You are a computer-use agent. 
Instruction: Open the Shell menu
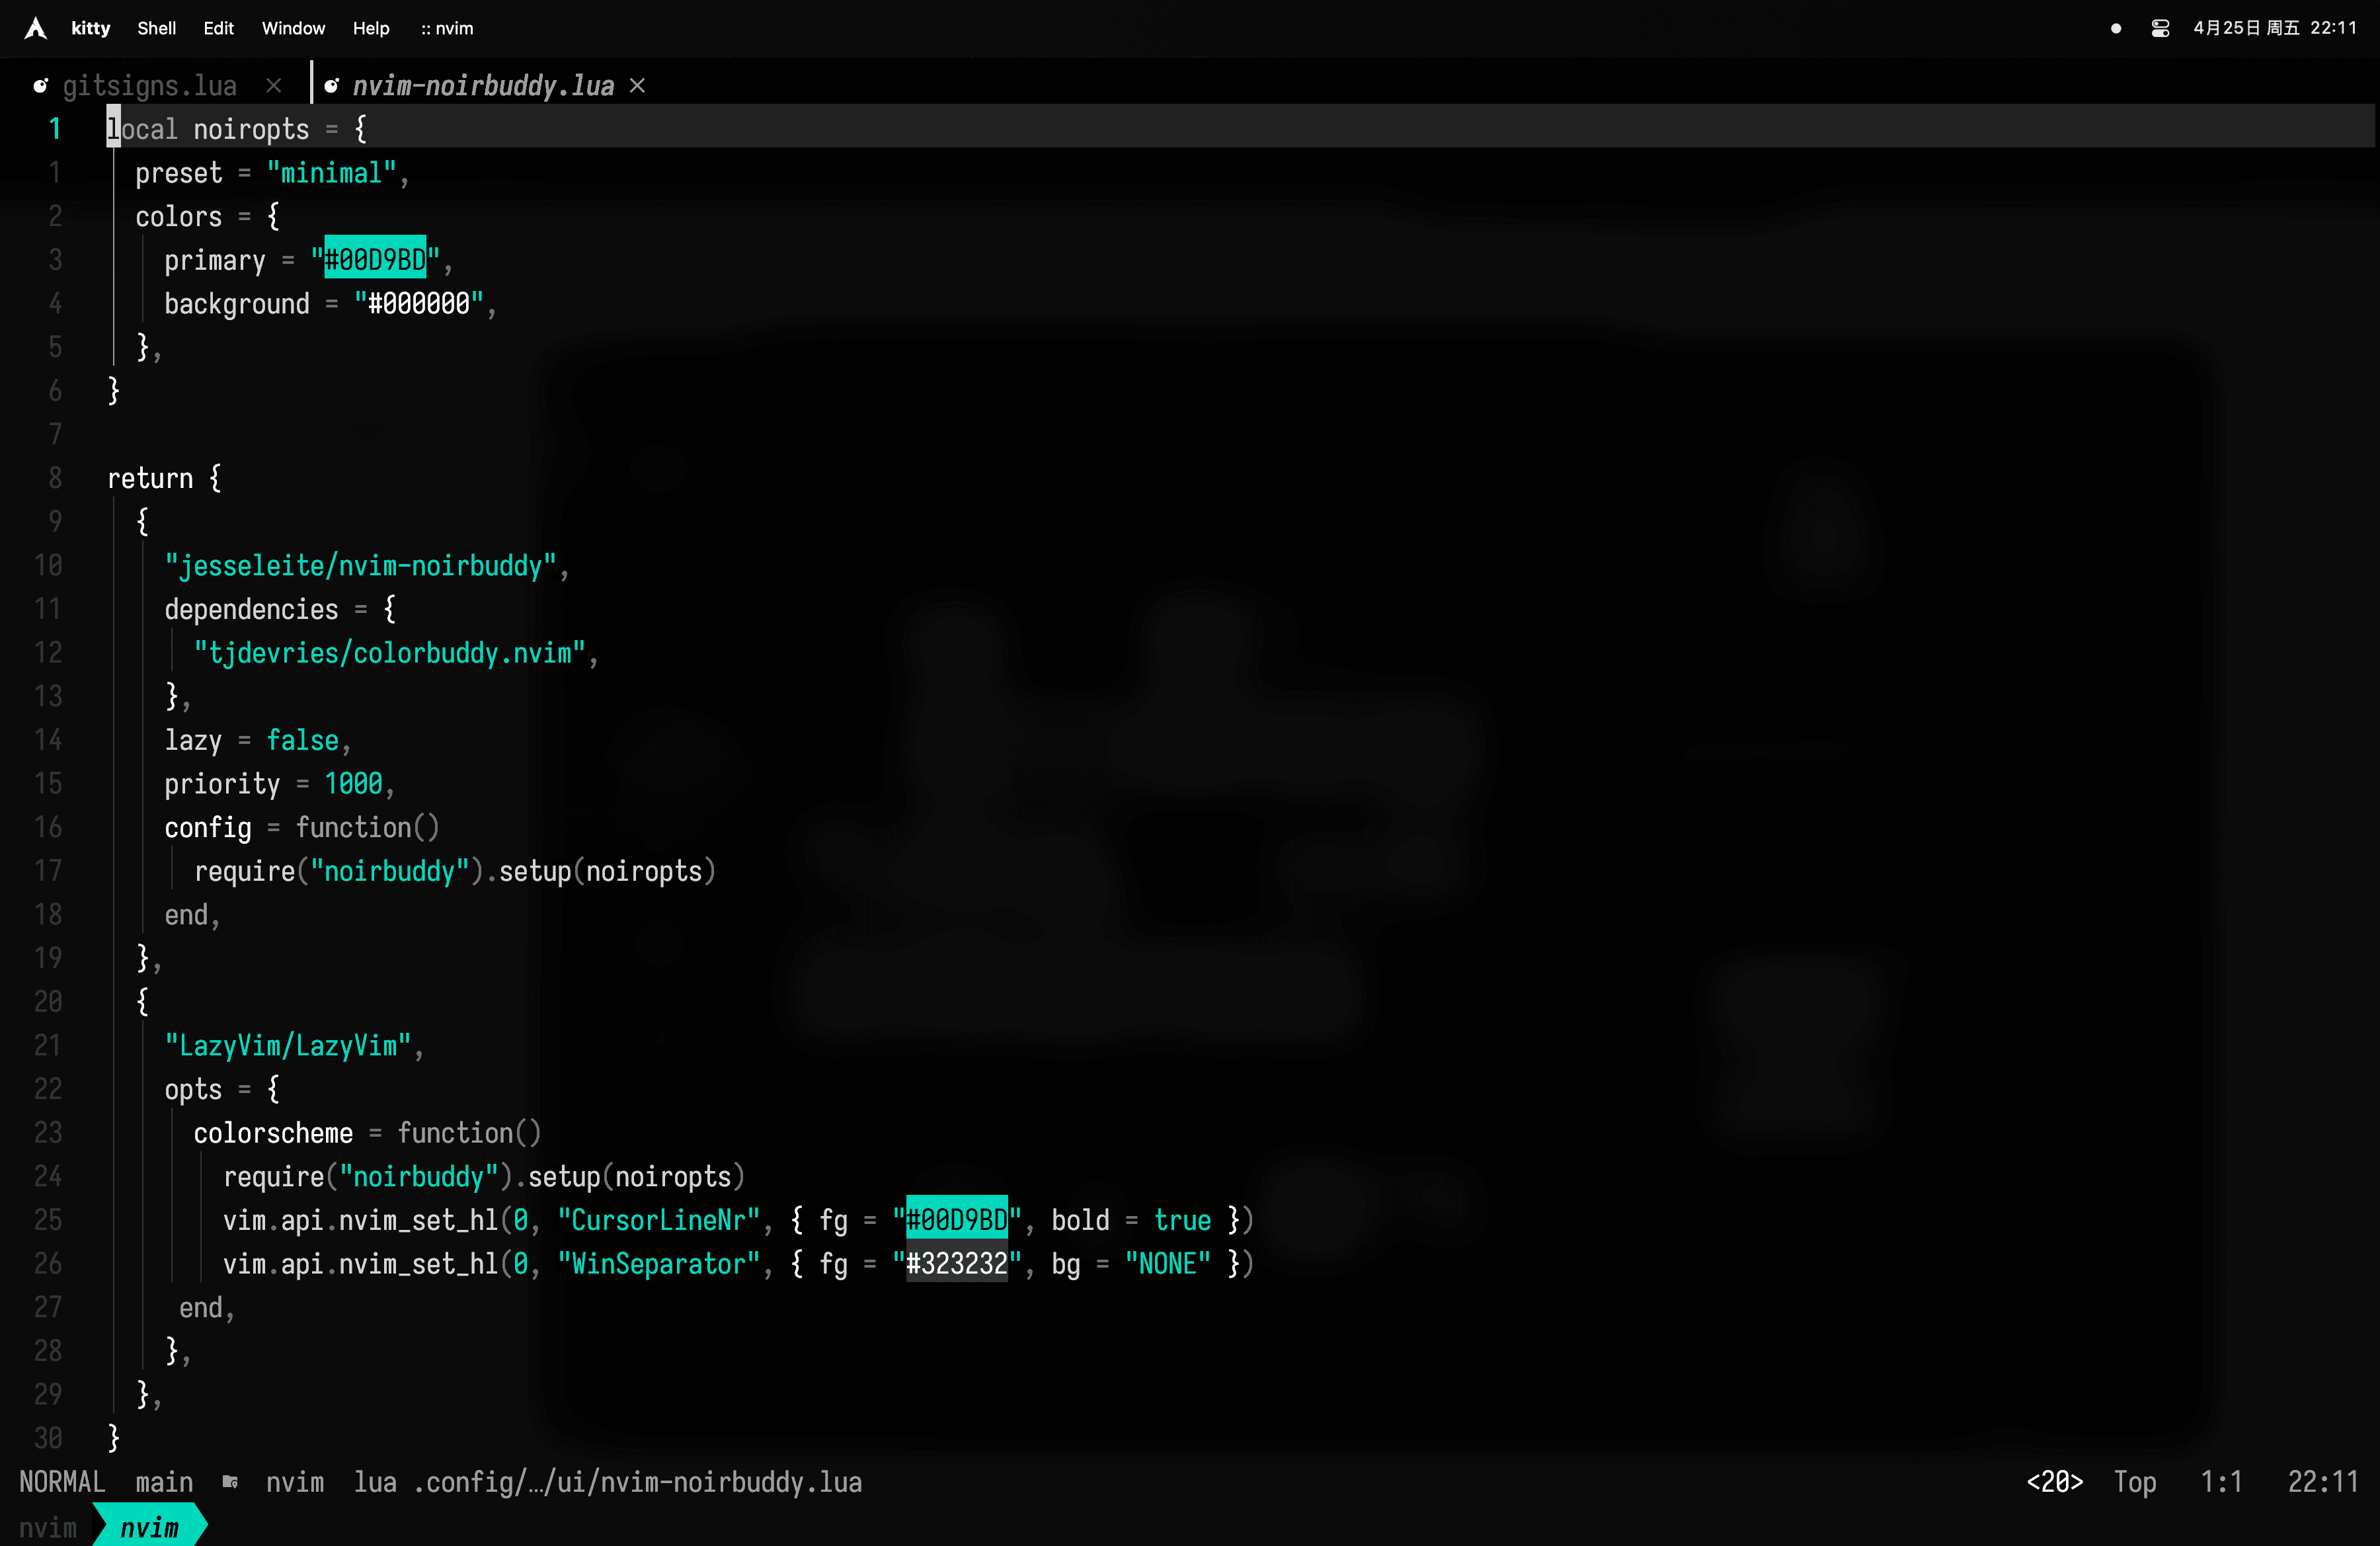tap(156, 28)
